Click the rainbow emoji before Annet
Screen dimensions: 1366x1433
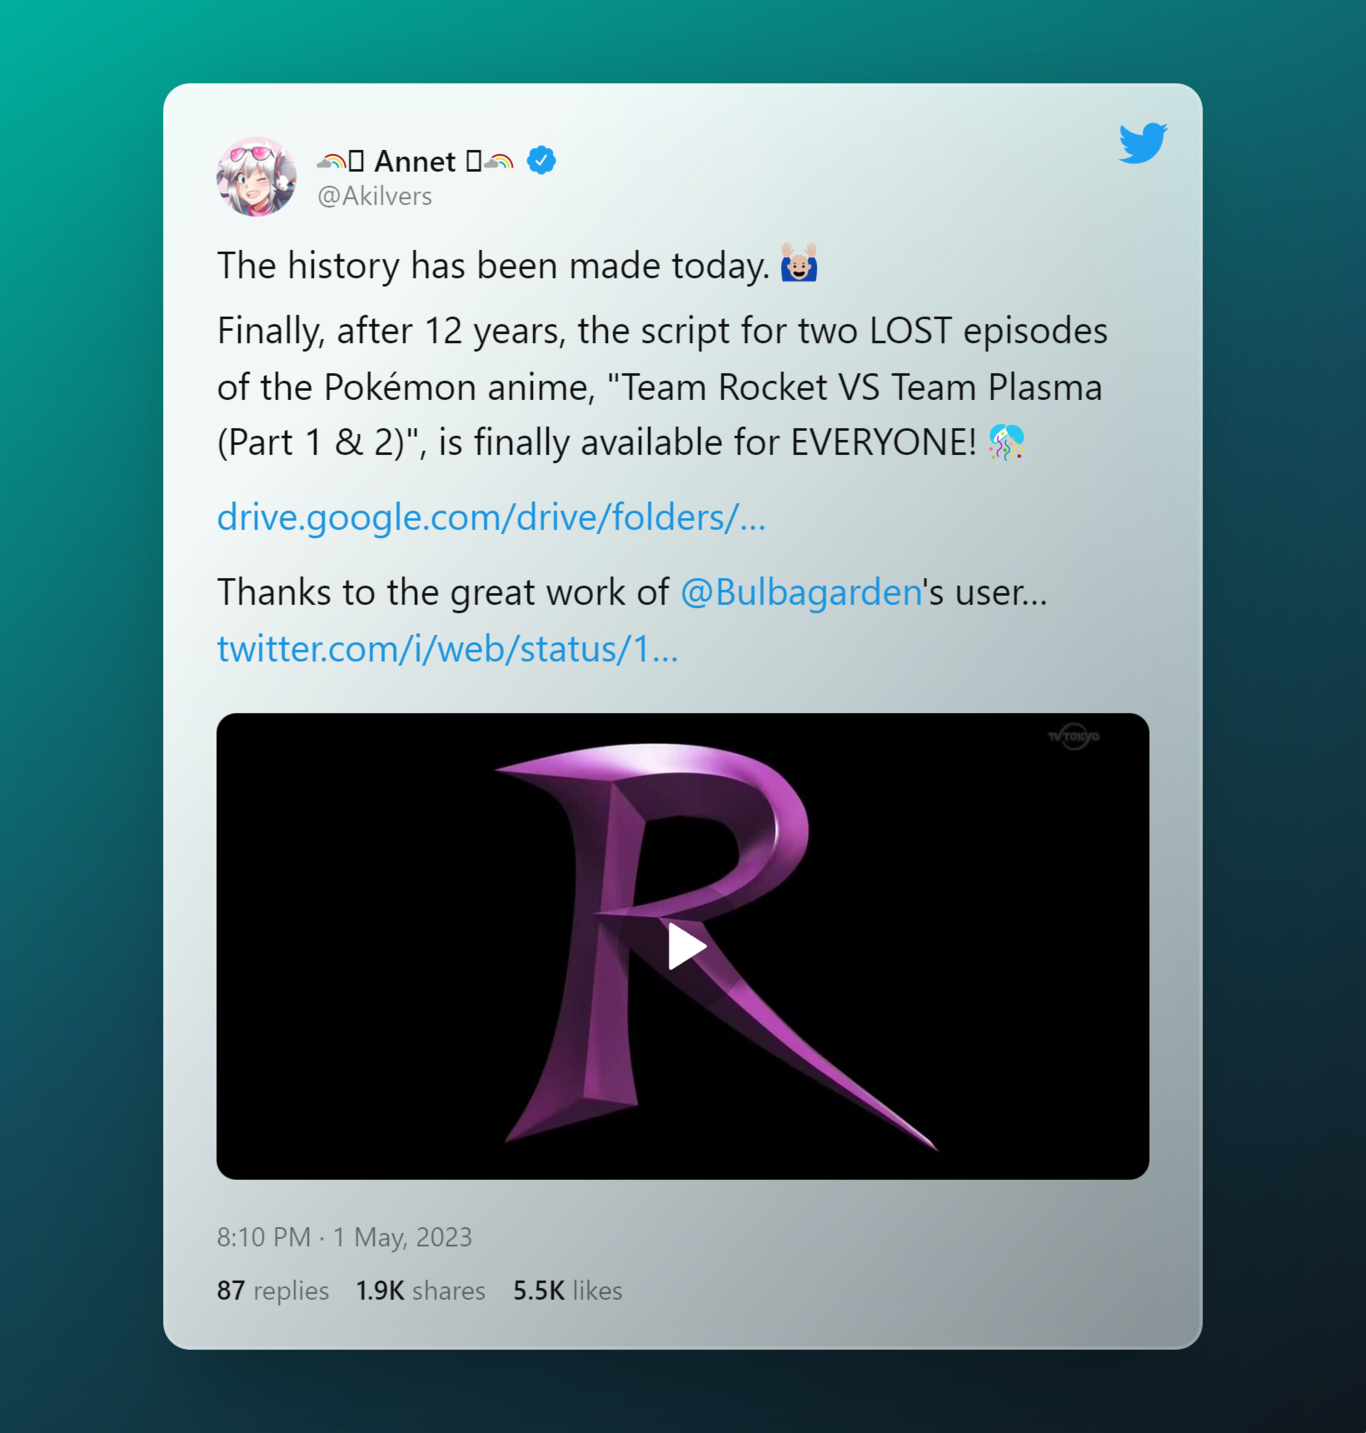[332, 161]
